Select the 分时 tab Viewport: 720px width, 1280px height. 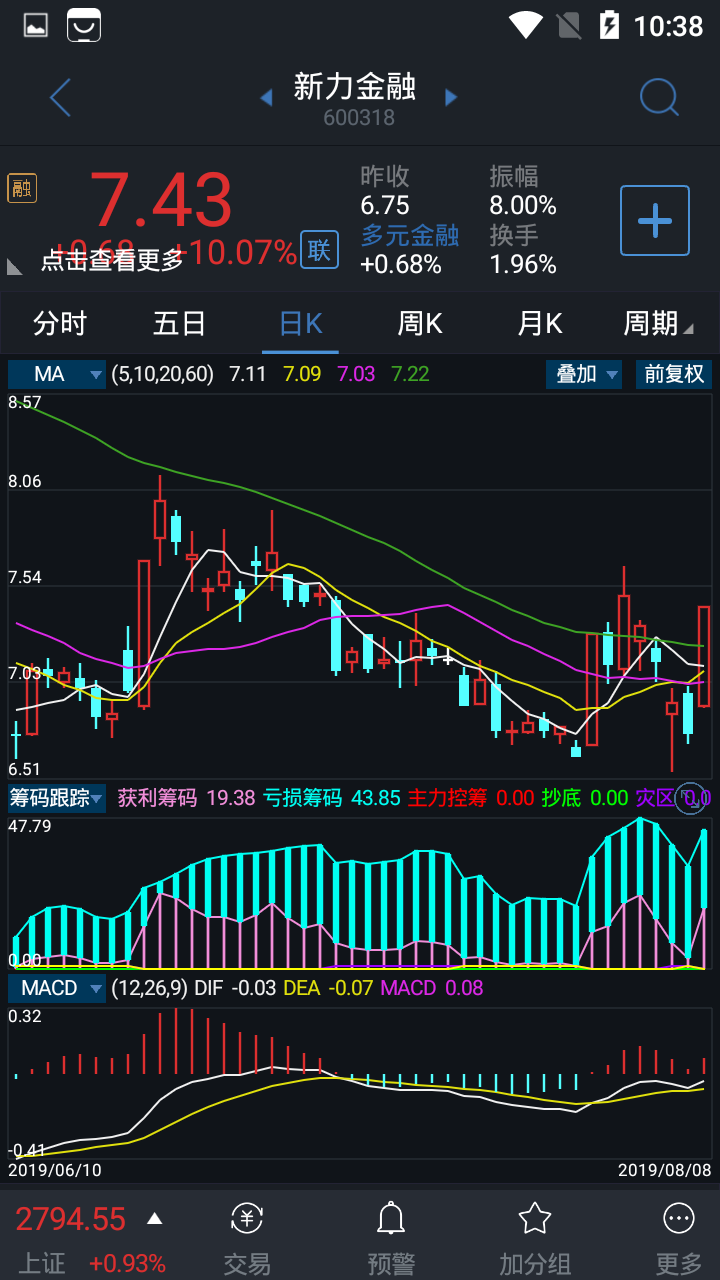click(x=60, y=323)
